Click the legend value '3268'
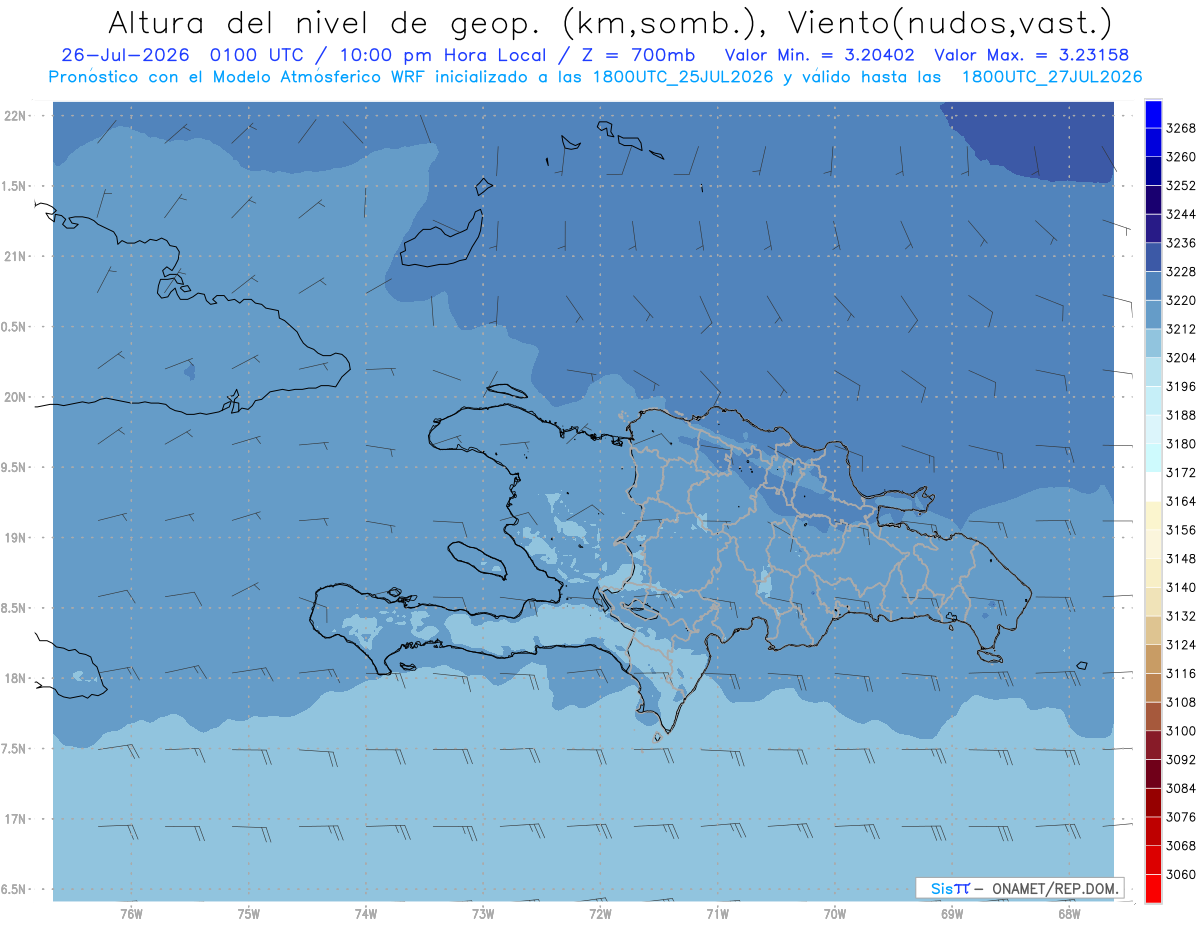 pos(1180,128)
